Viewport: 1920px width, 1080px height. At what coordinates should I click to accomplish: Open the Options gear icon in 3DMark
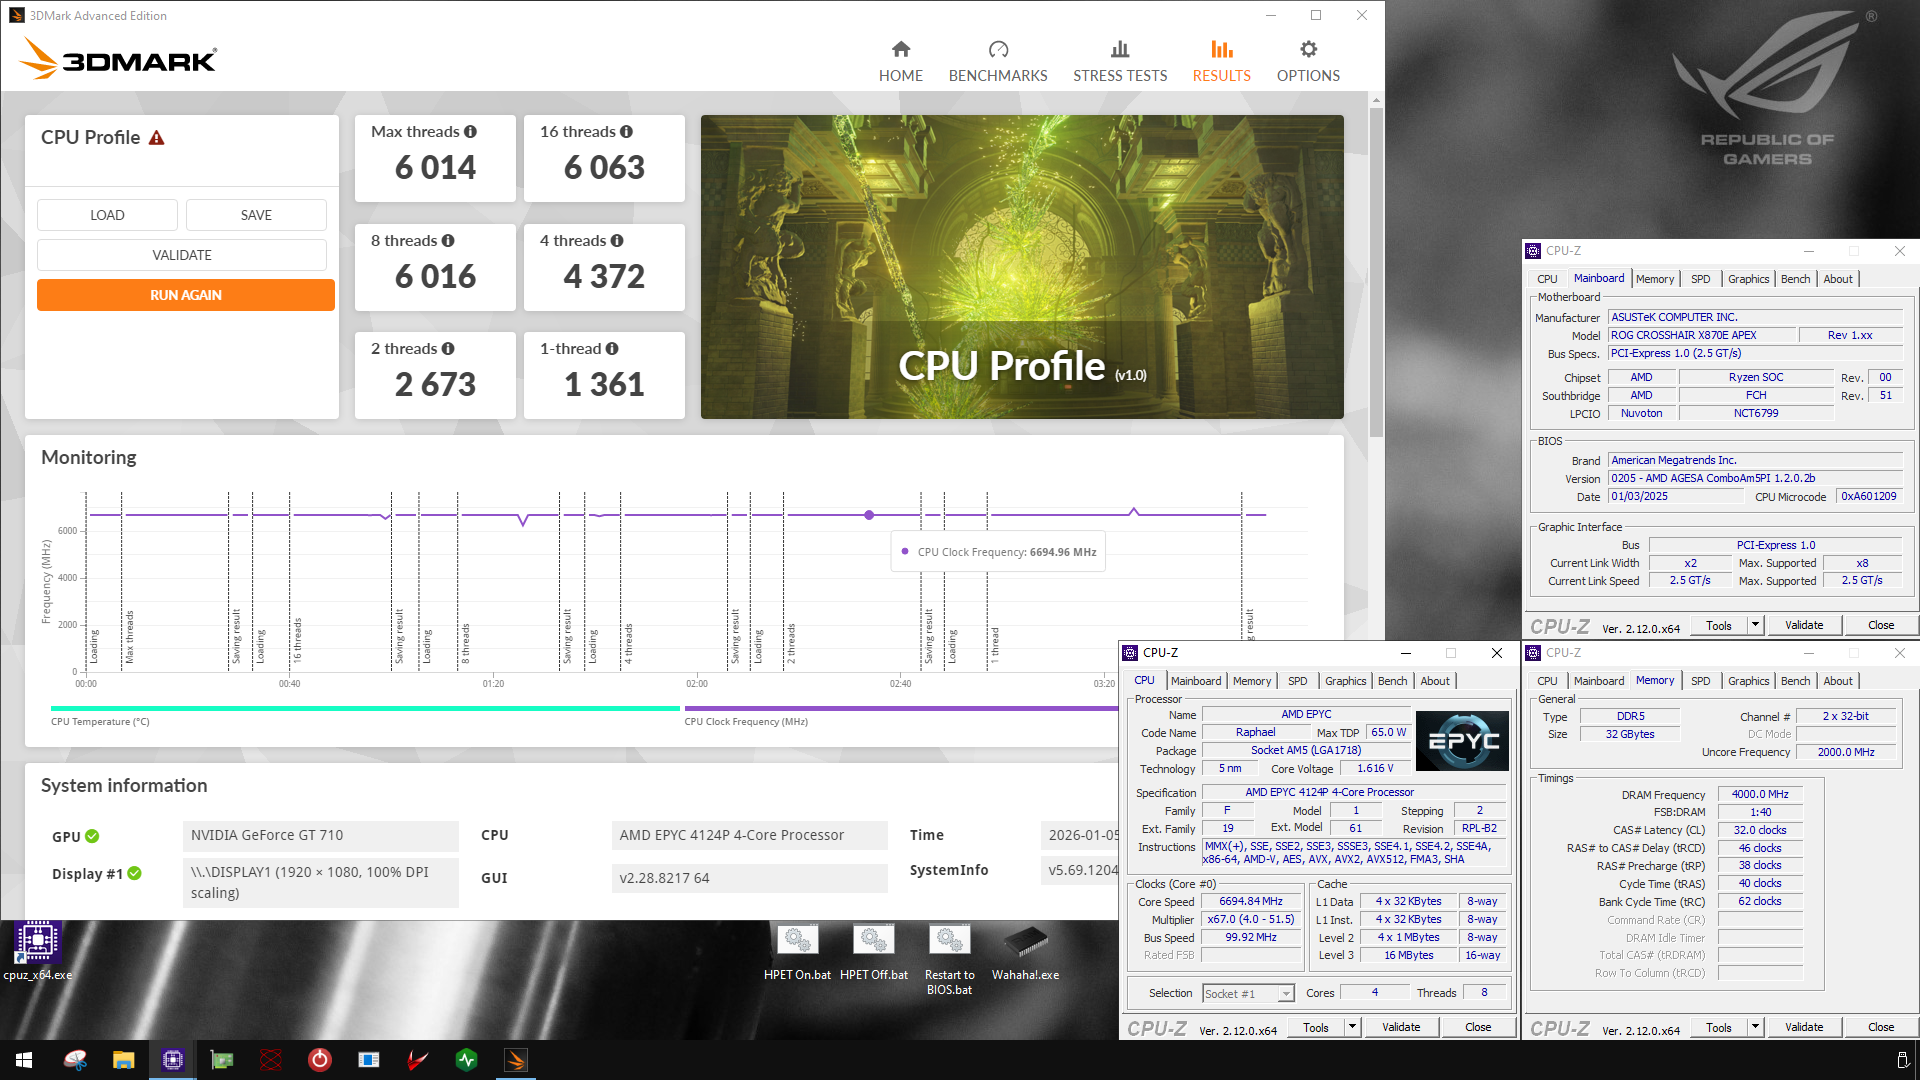tap(1308, 49)
